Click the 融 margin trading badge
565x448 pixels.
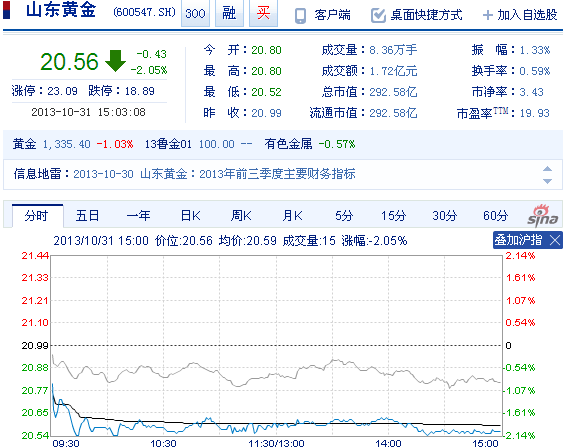coord(229,13)
